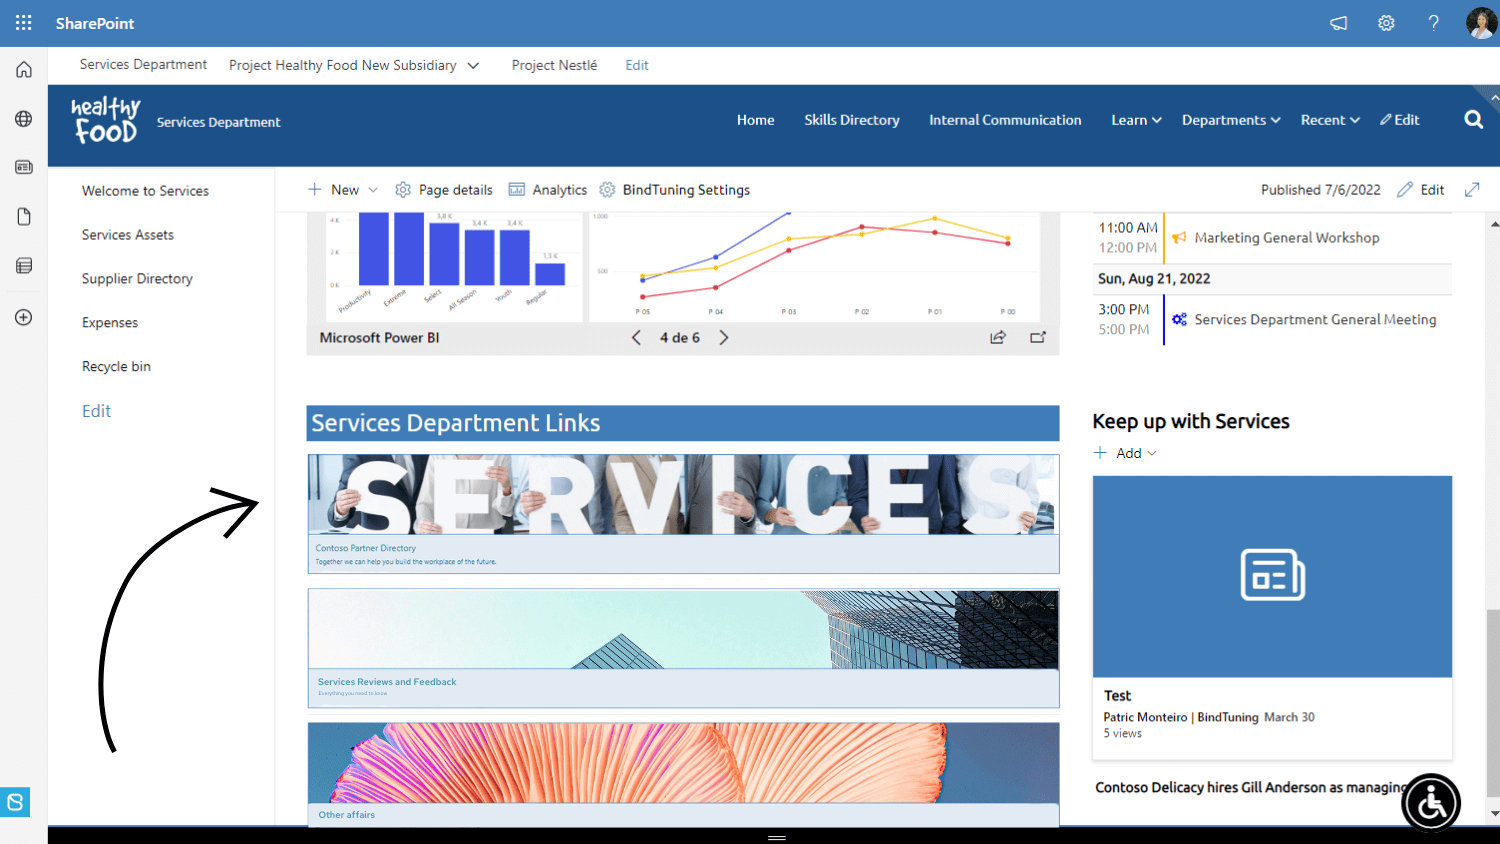1500x844 pixels.
Task: Open the Project Nestlé hub link
Action: point(554,65)
